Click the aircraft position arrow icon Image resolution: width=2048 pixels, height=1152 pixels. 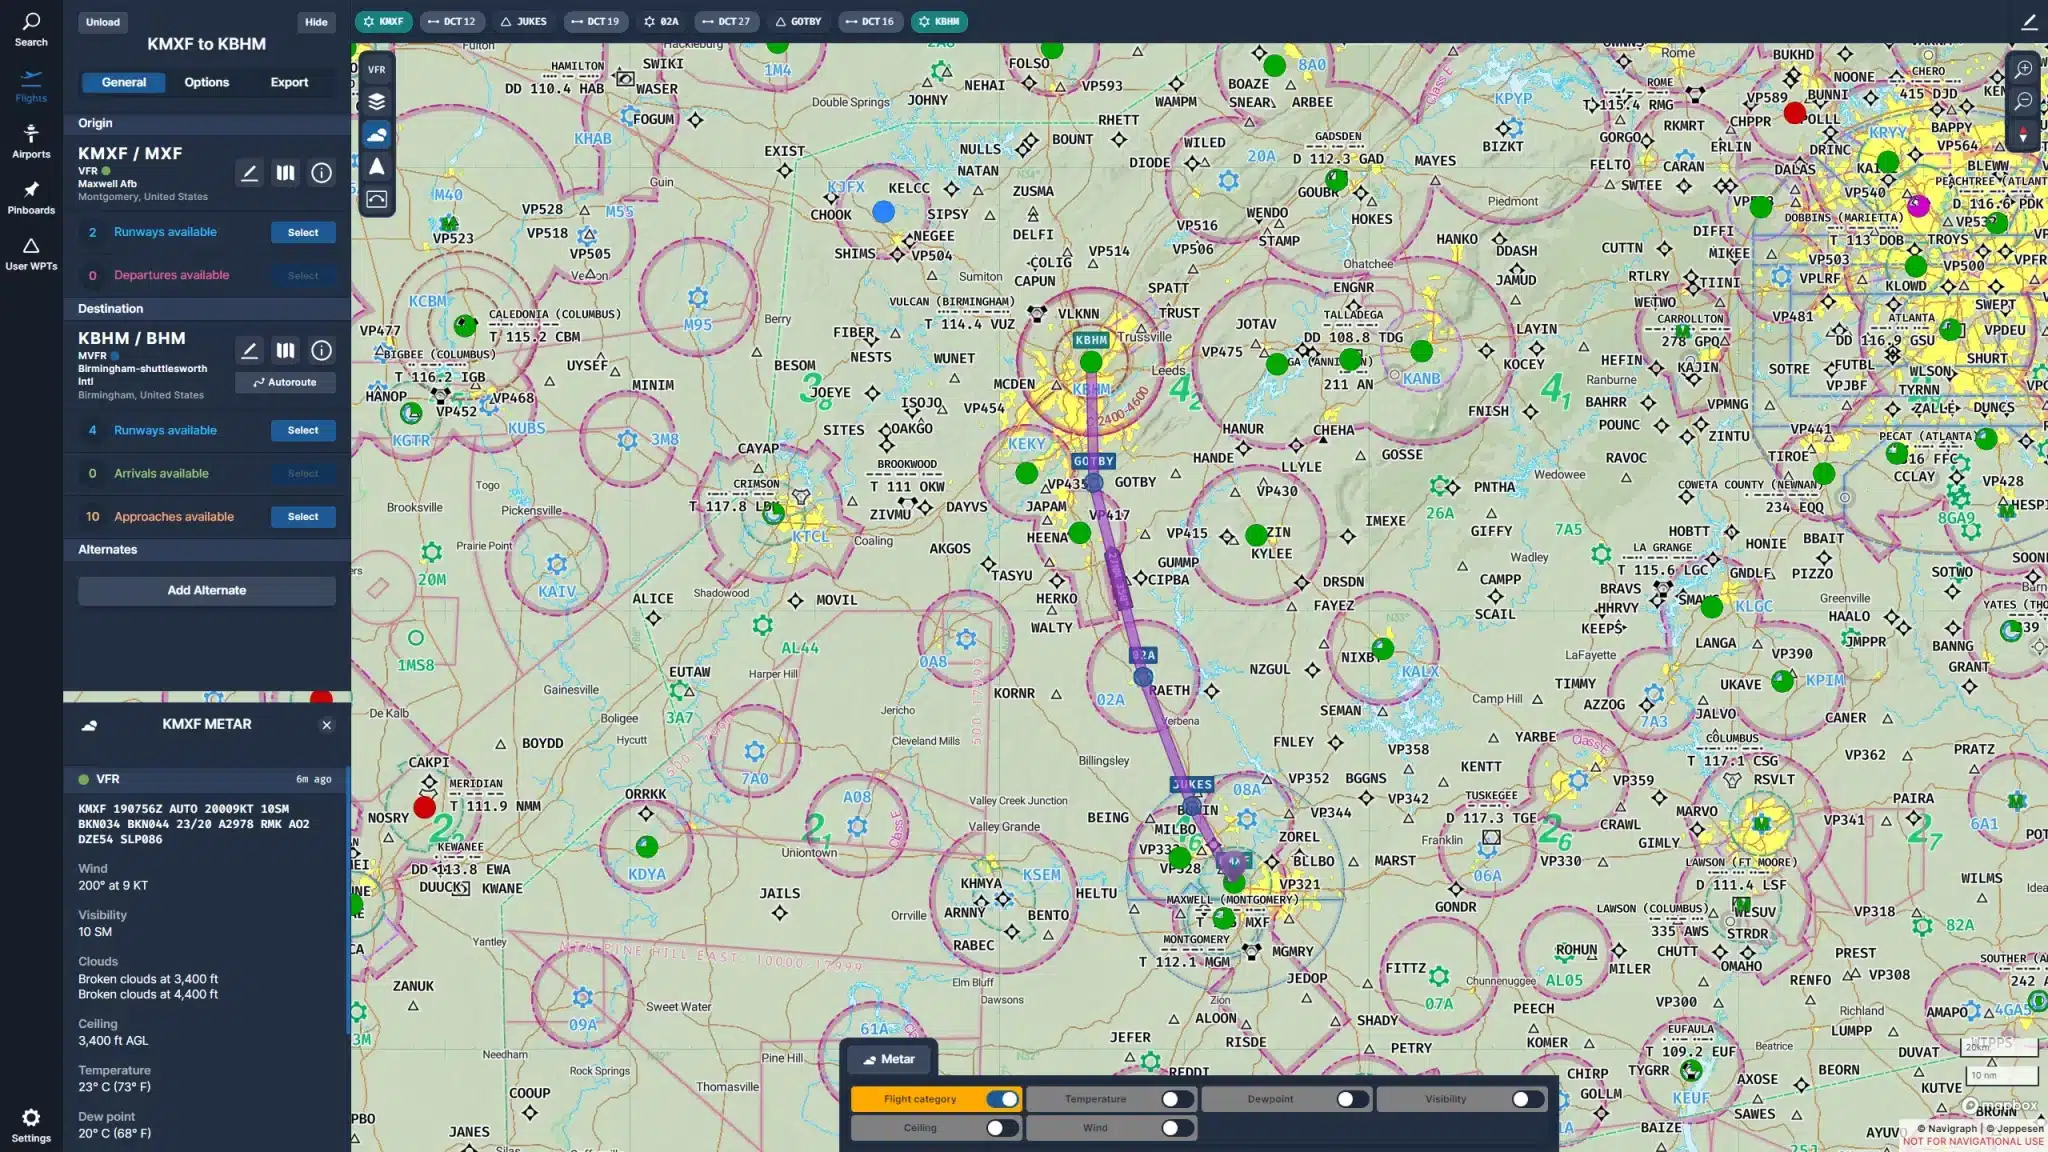point(376,167)
